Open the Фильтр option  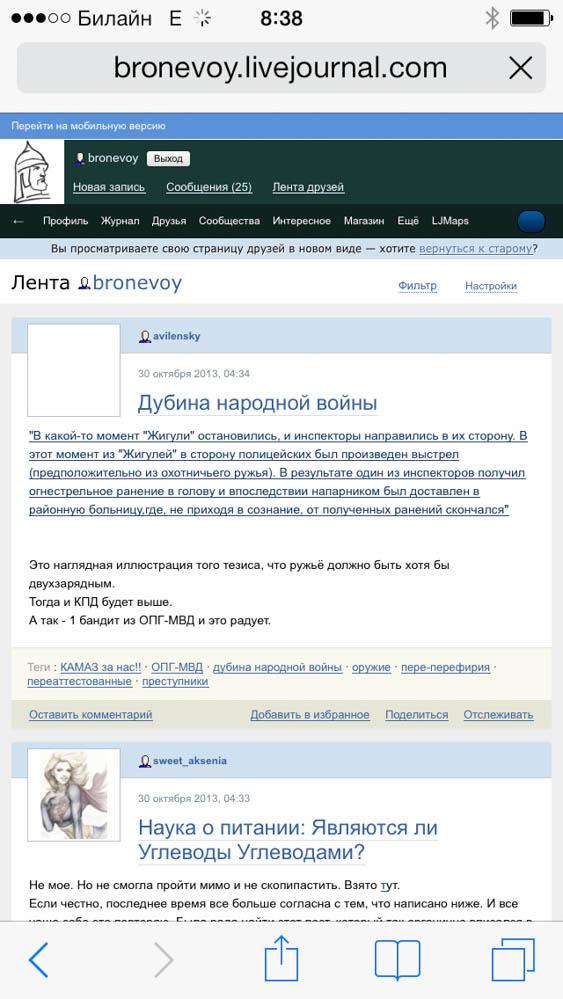tap(417, 286)
